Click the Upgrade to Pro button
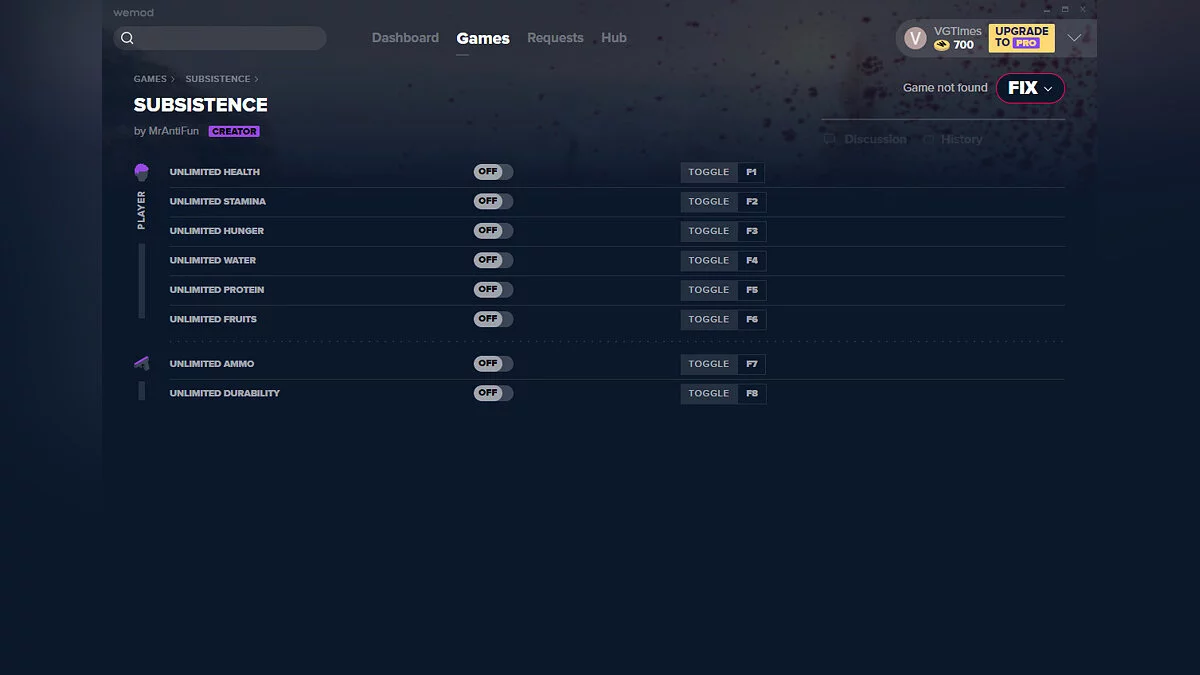The height and width of the screenshot is (675, 1200). tap(1021, 38)
